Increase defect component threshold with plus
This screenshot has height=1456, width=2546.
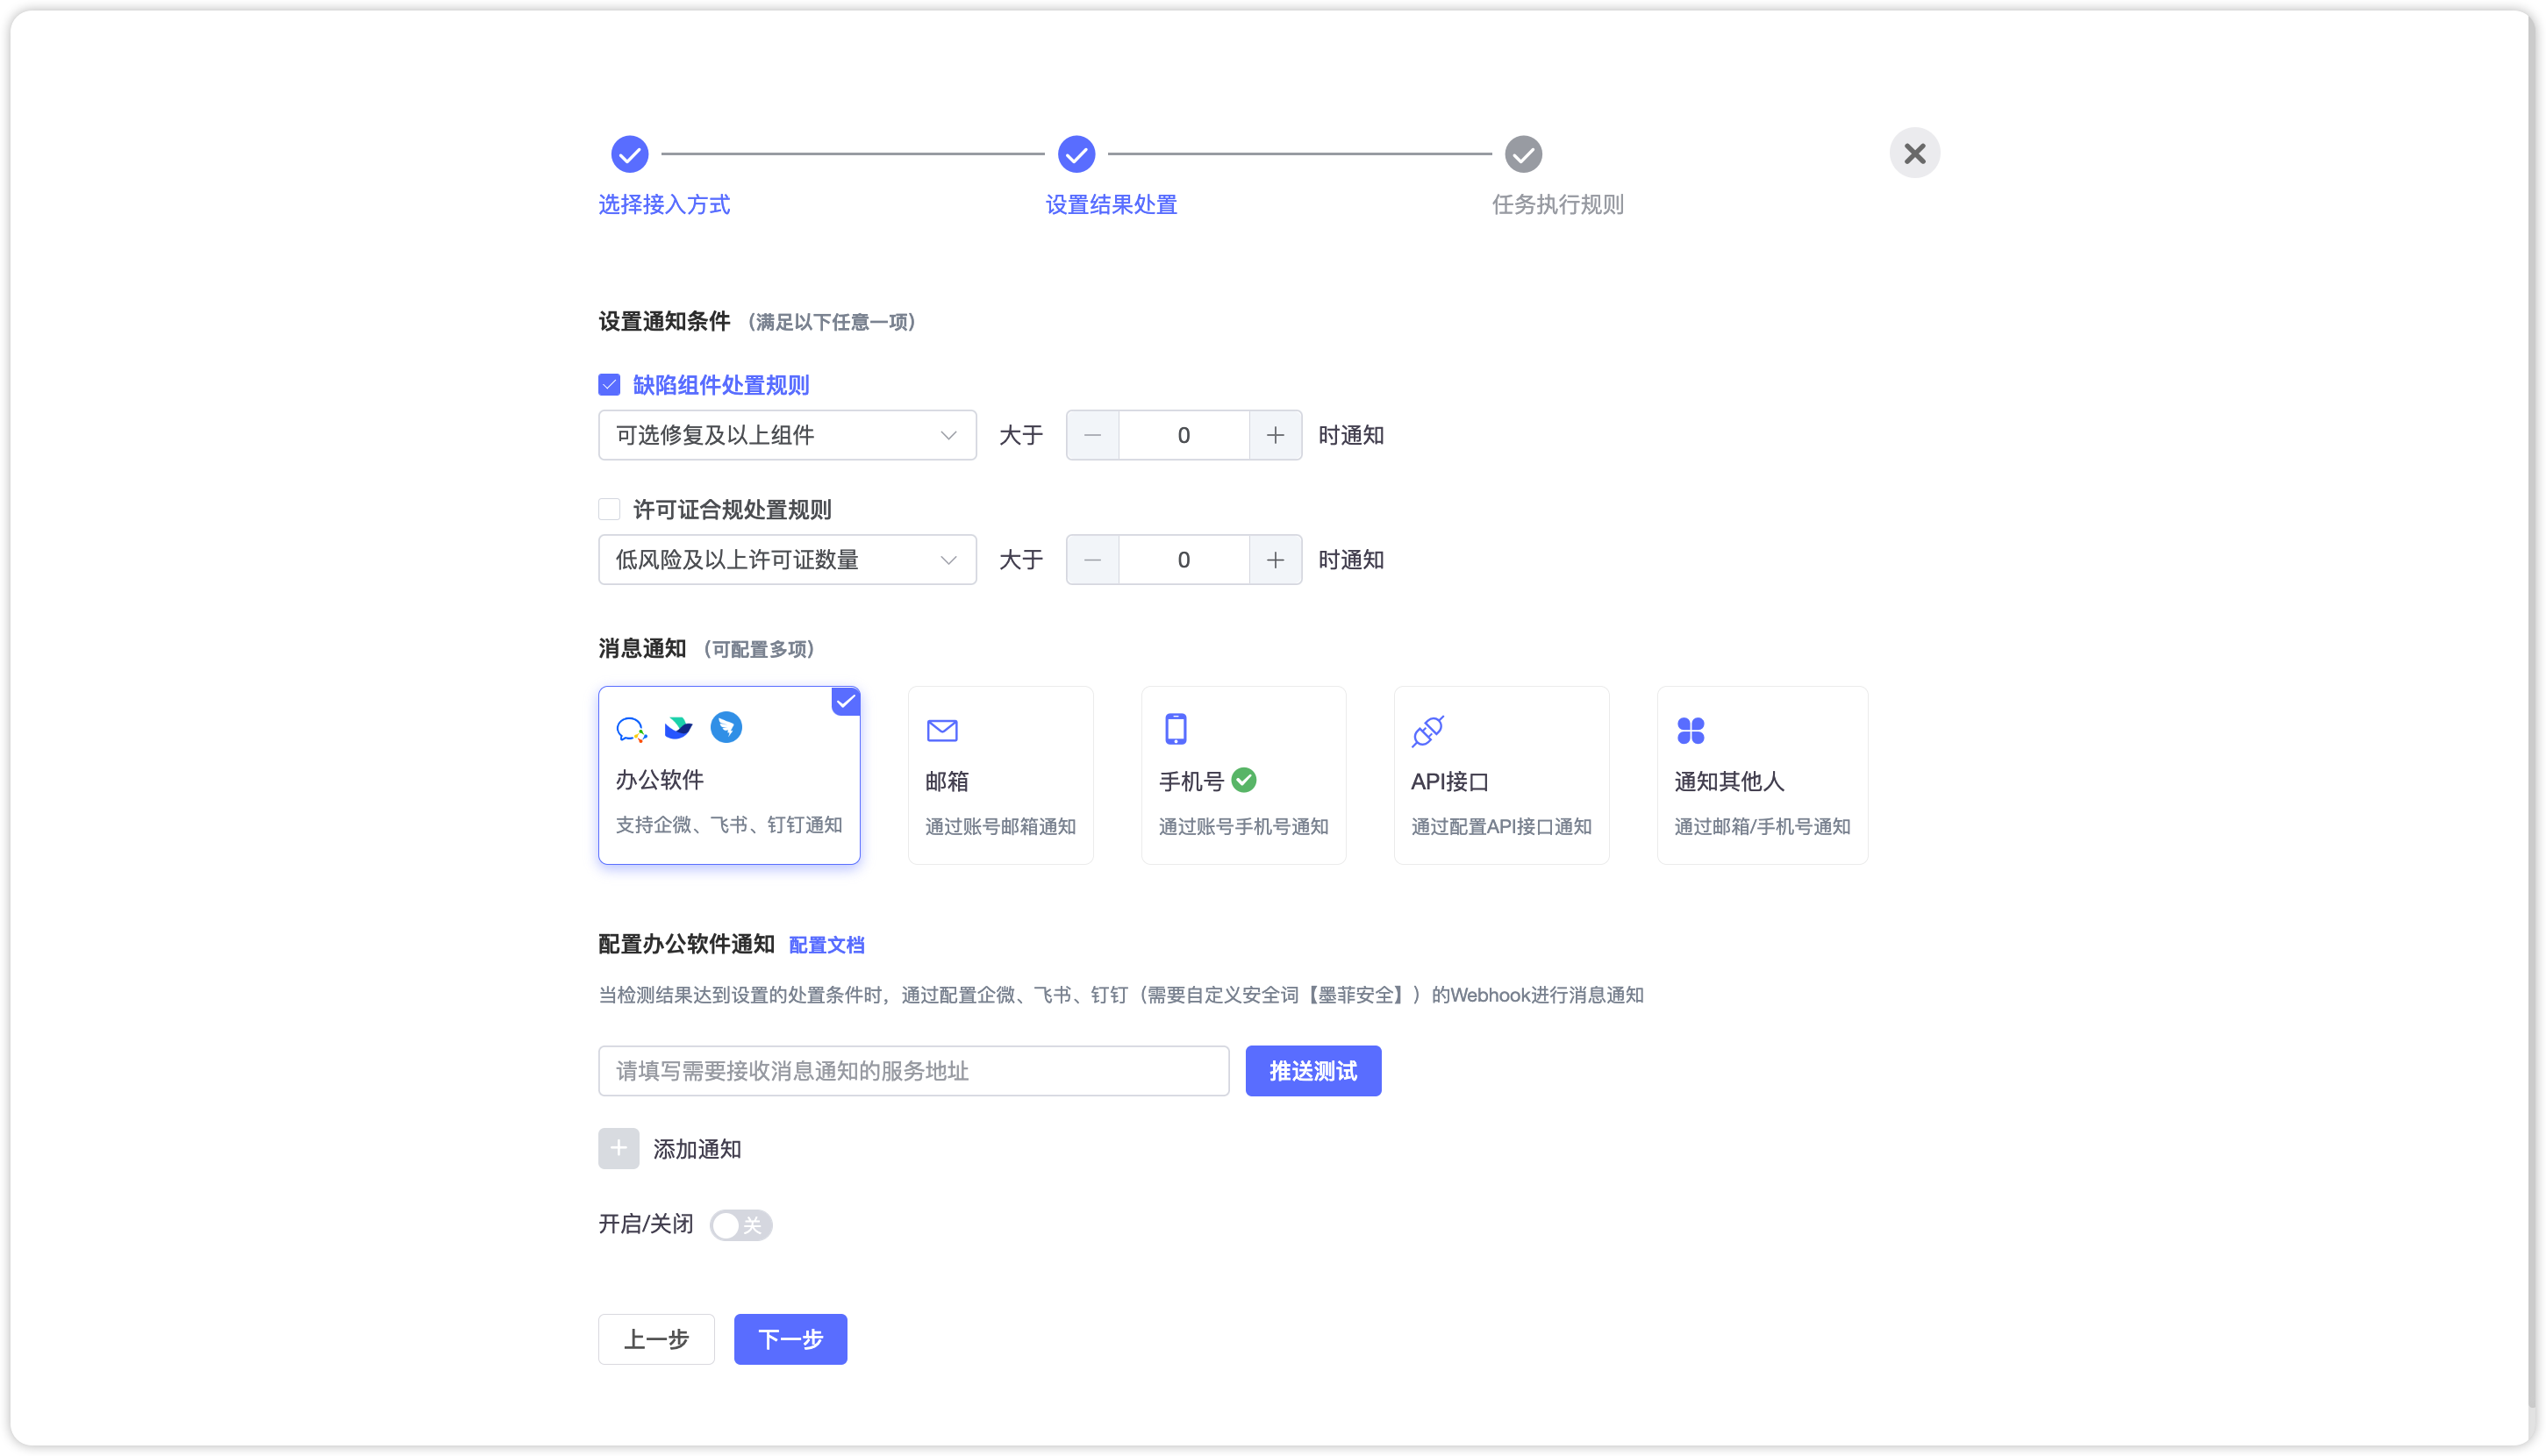pyautogui.click(x=1275, y=435)
